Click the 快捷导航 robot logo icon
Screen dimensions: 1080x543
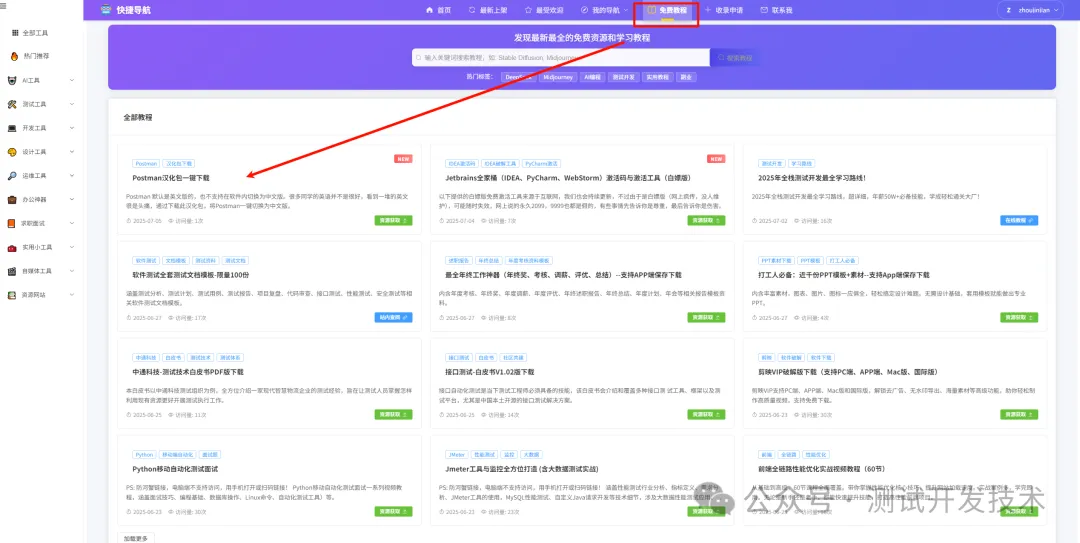pyautogui.click(x=105, y=10)
